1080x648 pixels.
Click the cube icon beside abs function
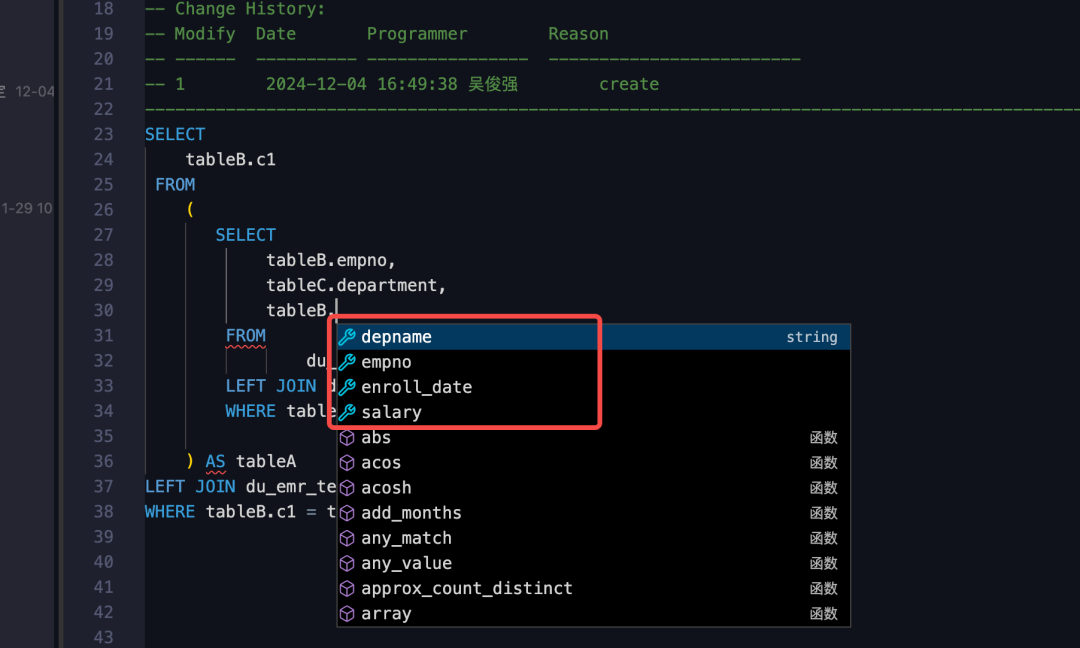pyautogui.click(x=347, y=437)
